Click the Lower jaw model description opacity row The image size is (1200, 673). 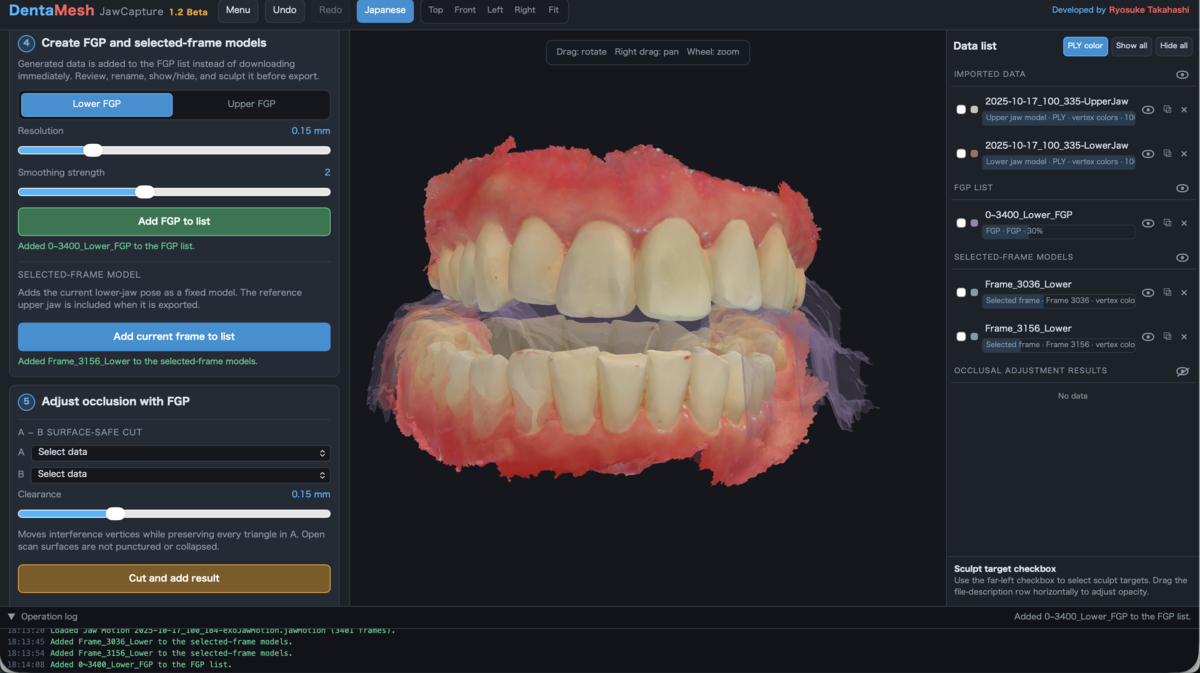pos(1058,162)
